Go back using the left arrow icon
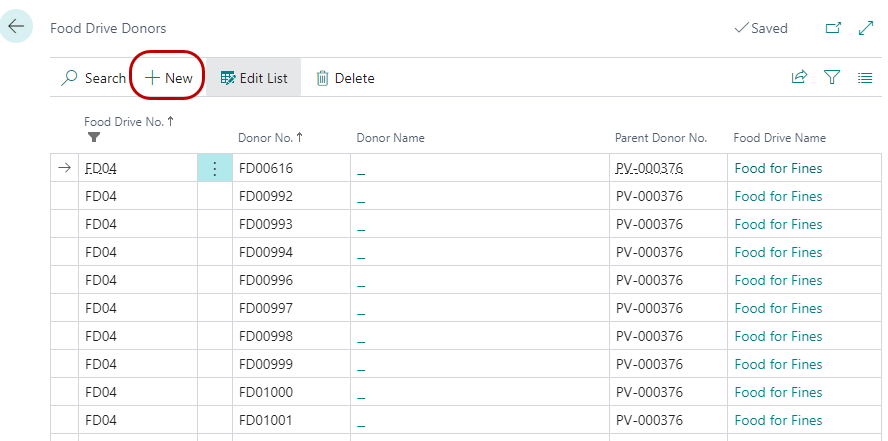 point(17,27)
